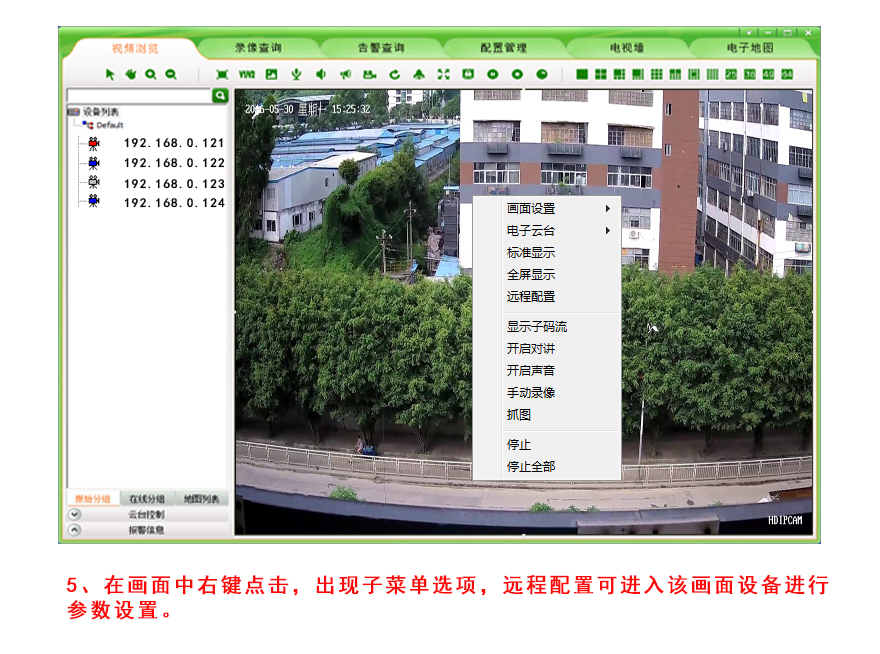This screenshot has height=654, width=880.
Task: Click the snapshot picture icon in toolbar
Action: [271, 74]
